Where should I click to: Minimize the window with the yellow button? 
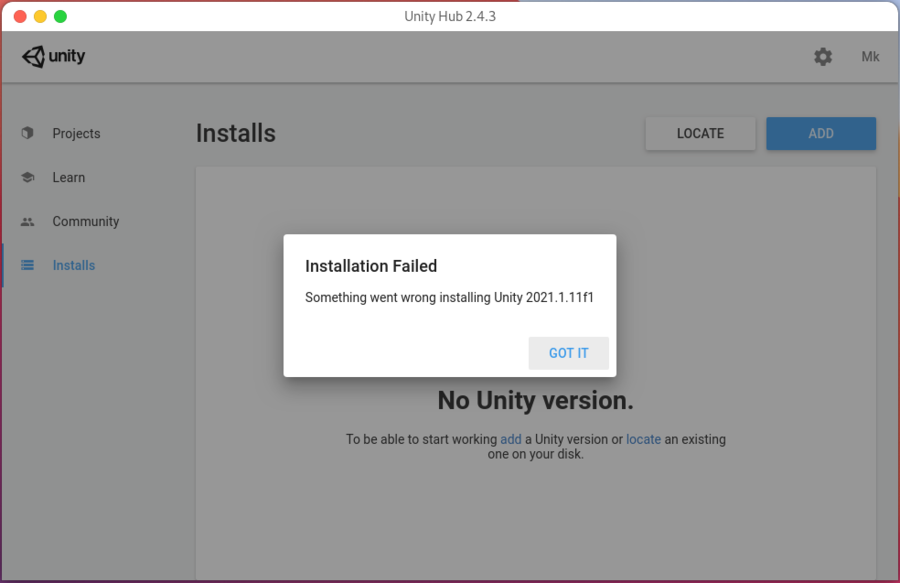(40, 16)
